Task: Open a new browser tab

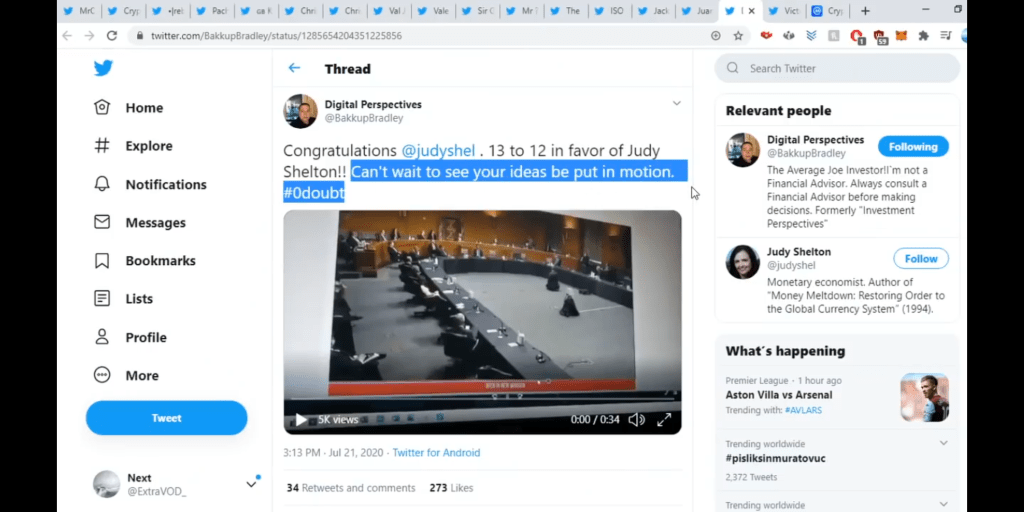Action: 865,11
